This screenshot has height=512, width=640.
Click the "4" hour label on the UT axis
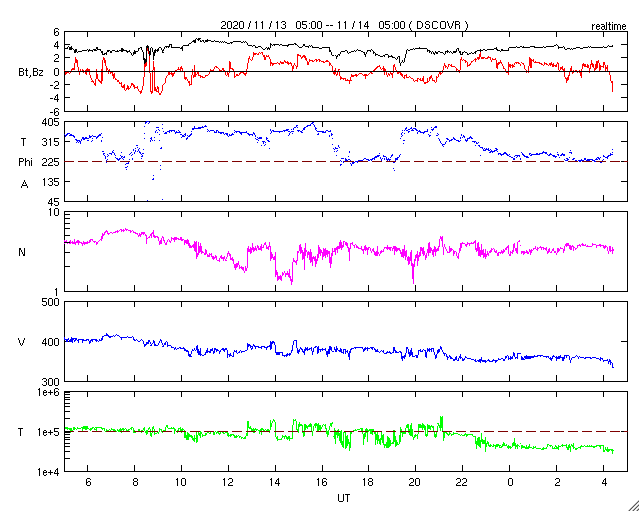pos(604,482)
